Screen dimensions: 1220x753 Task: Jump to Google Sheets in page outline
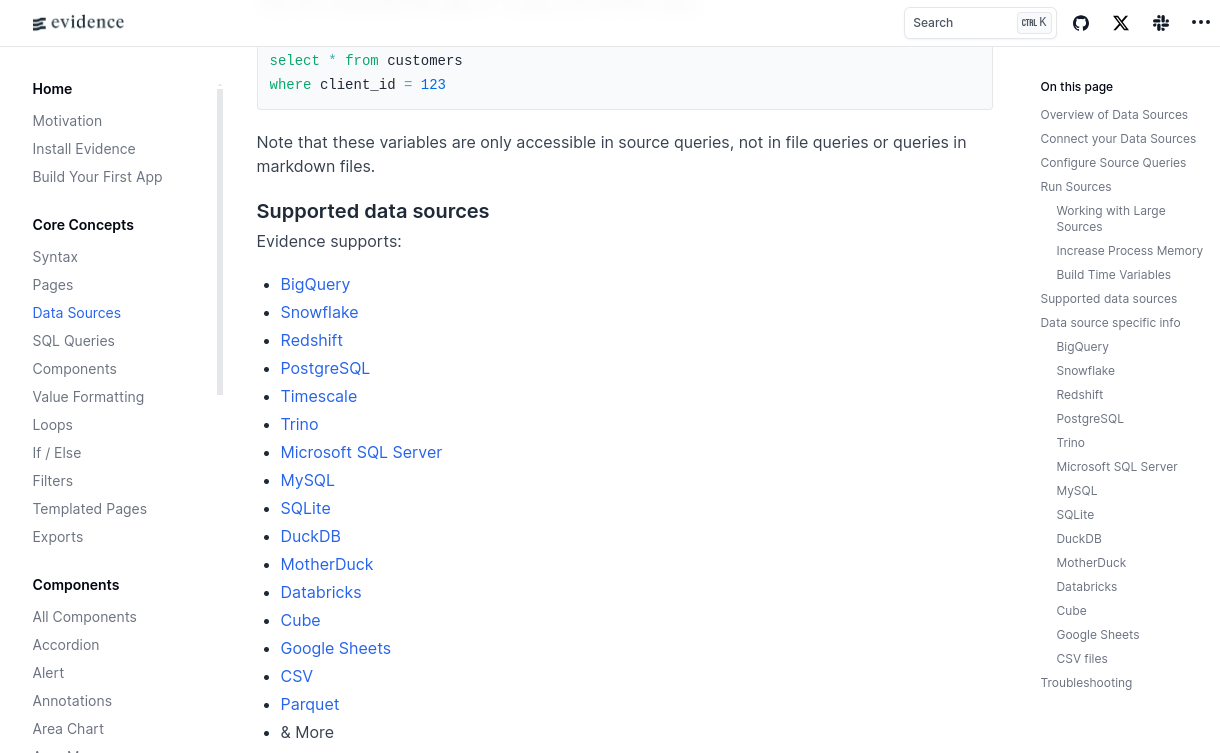1097,635
